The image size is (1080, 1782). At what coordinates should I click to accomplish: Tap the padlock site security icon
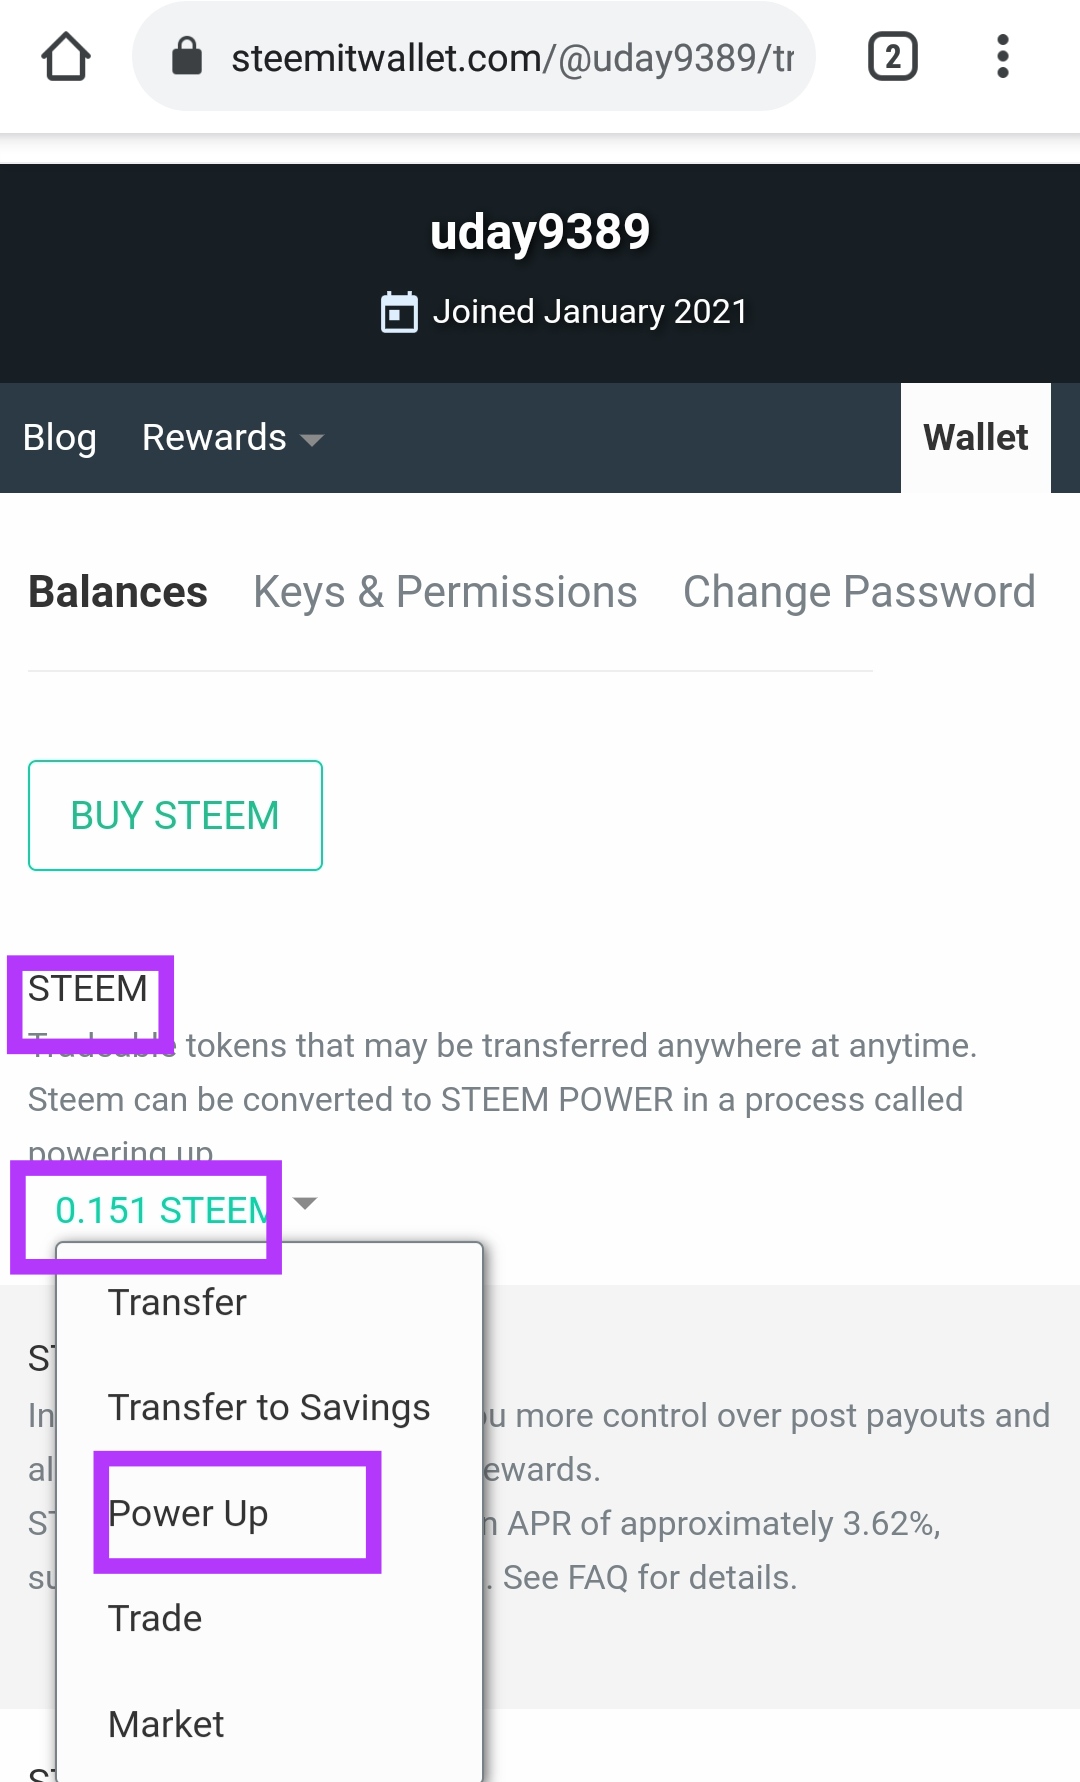pos(187,57)
